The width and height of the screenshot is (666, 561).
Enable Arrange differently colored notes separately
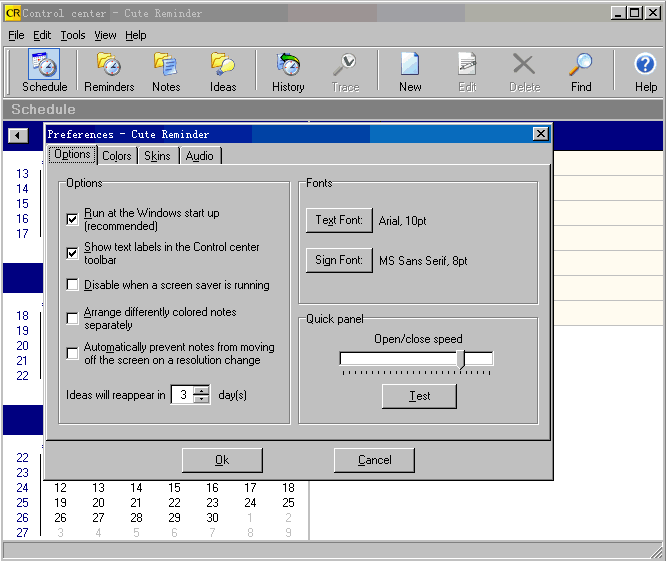(73, 319)
